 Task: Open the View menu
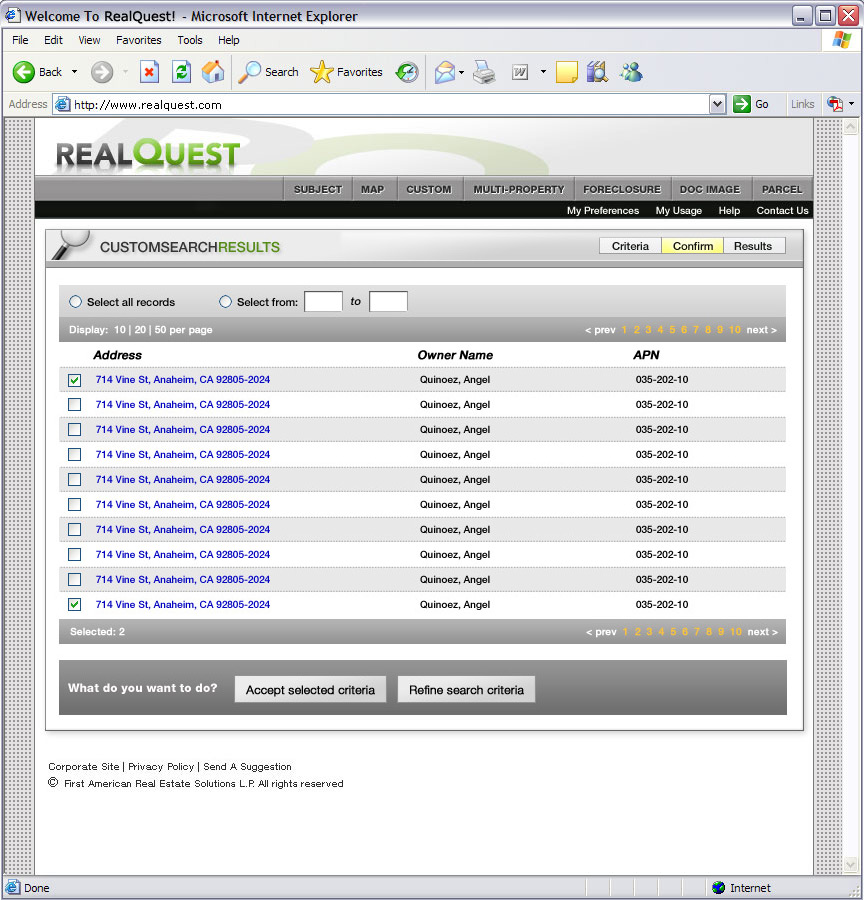pyautogui.click(x=89, y=40)
